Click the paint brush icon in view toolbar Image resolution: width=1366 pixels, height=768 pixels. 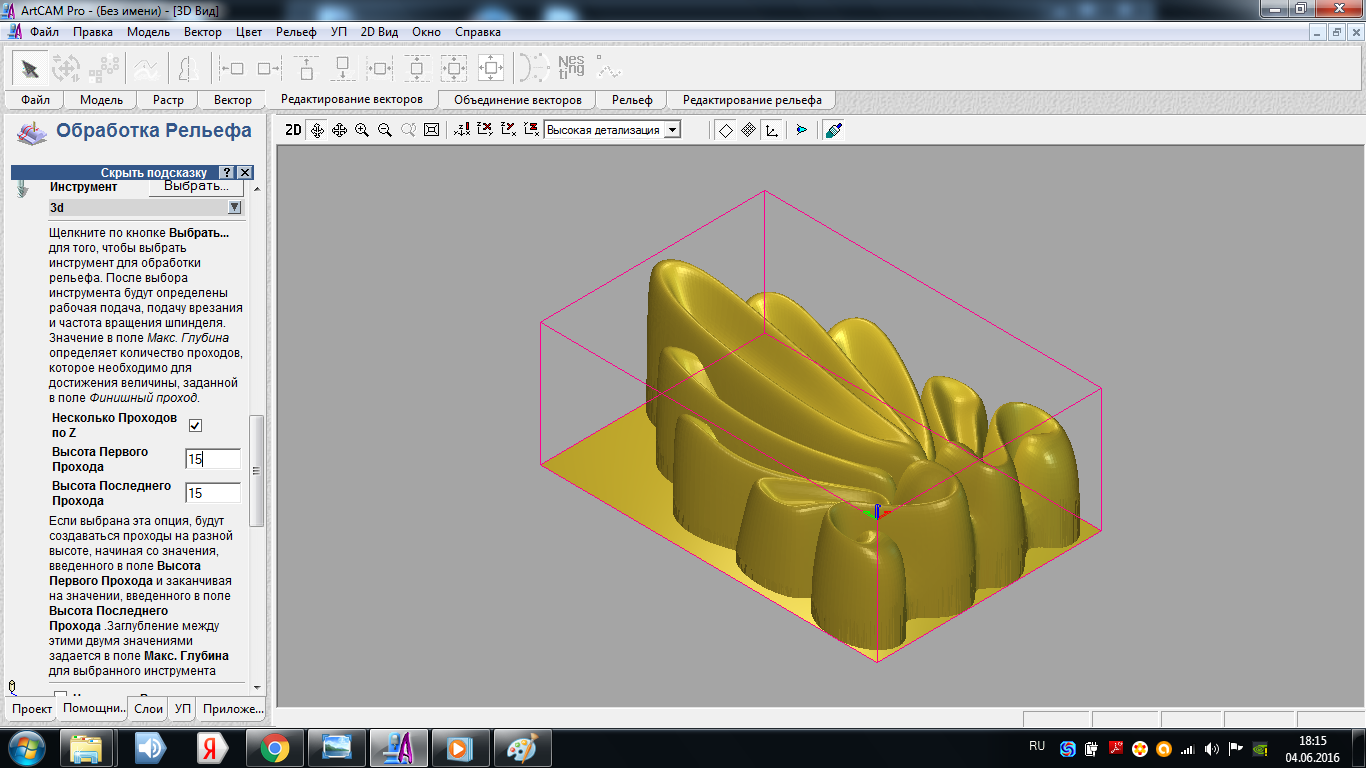click(x=834, y=130)
